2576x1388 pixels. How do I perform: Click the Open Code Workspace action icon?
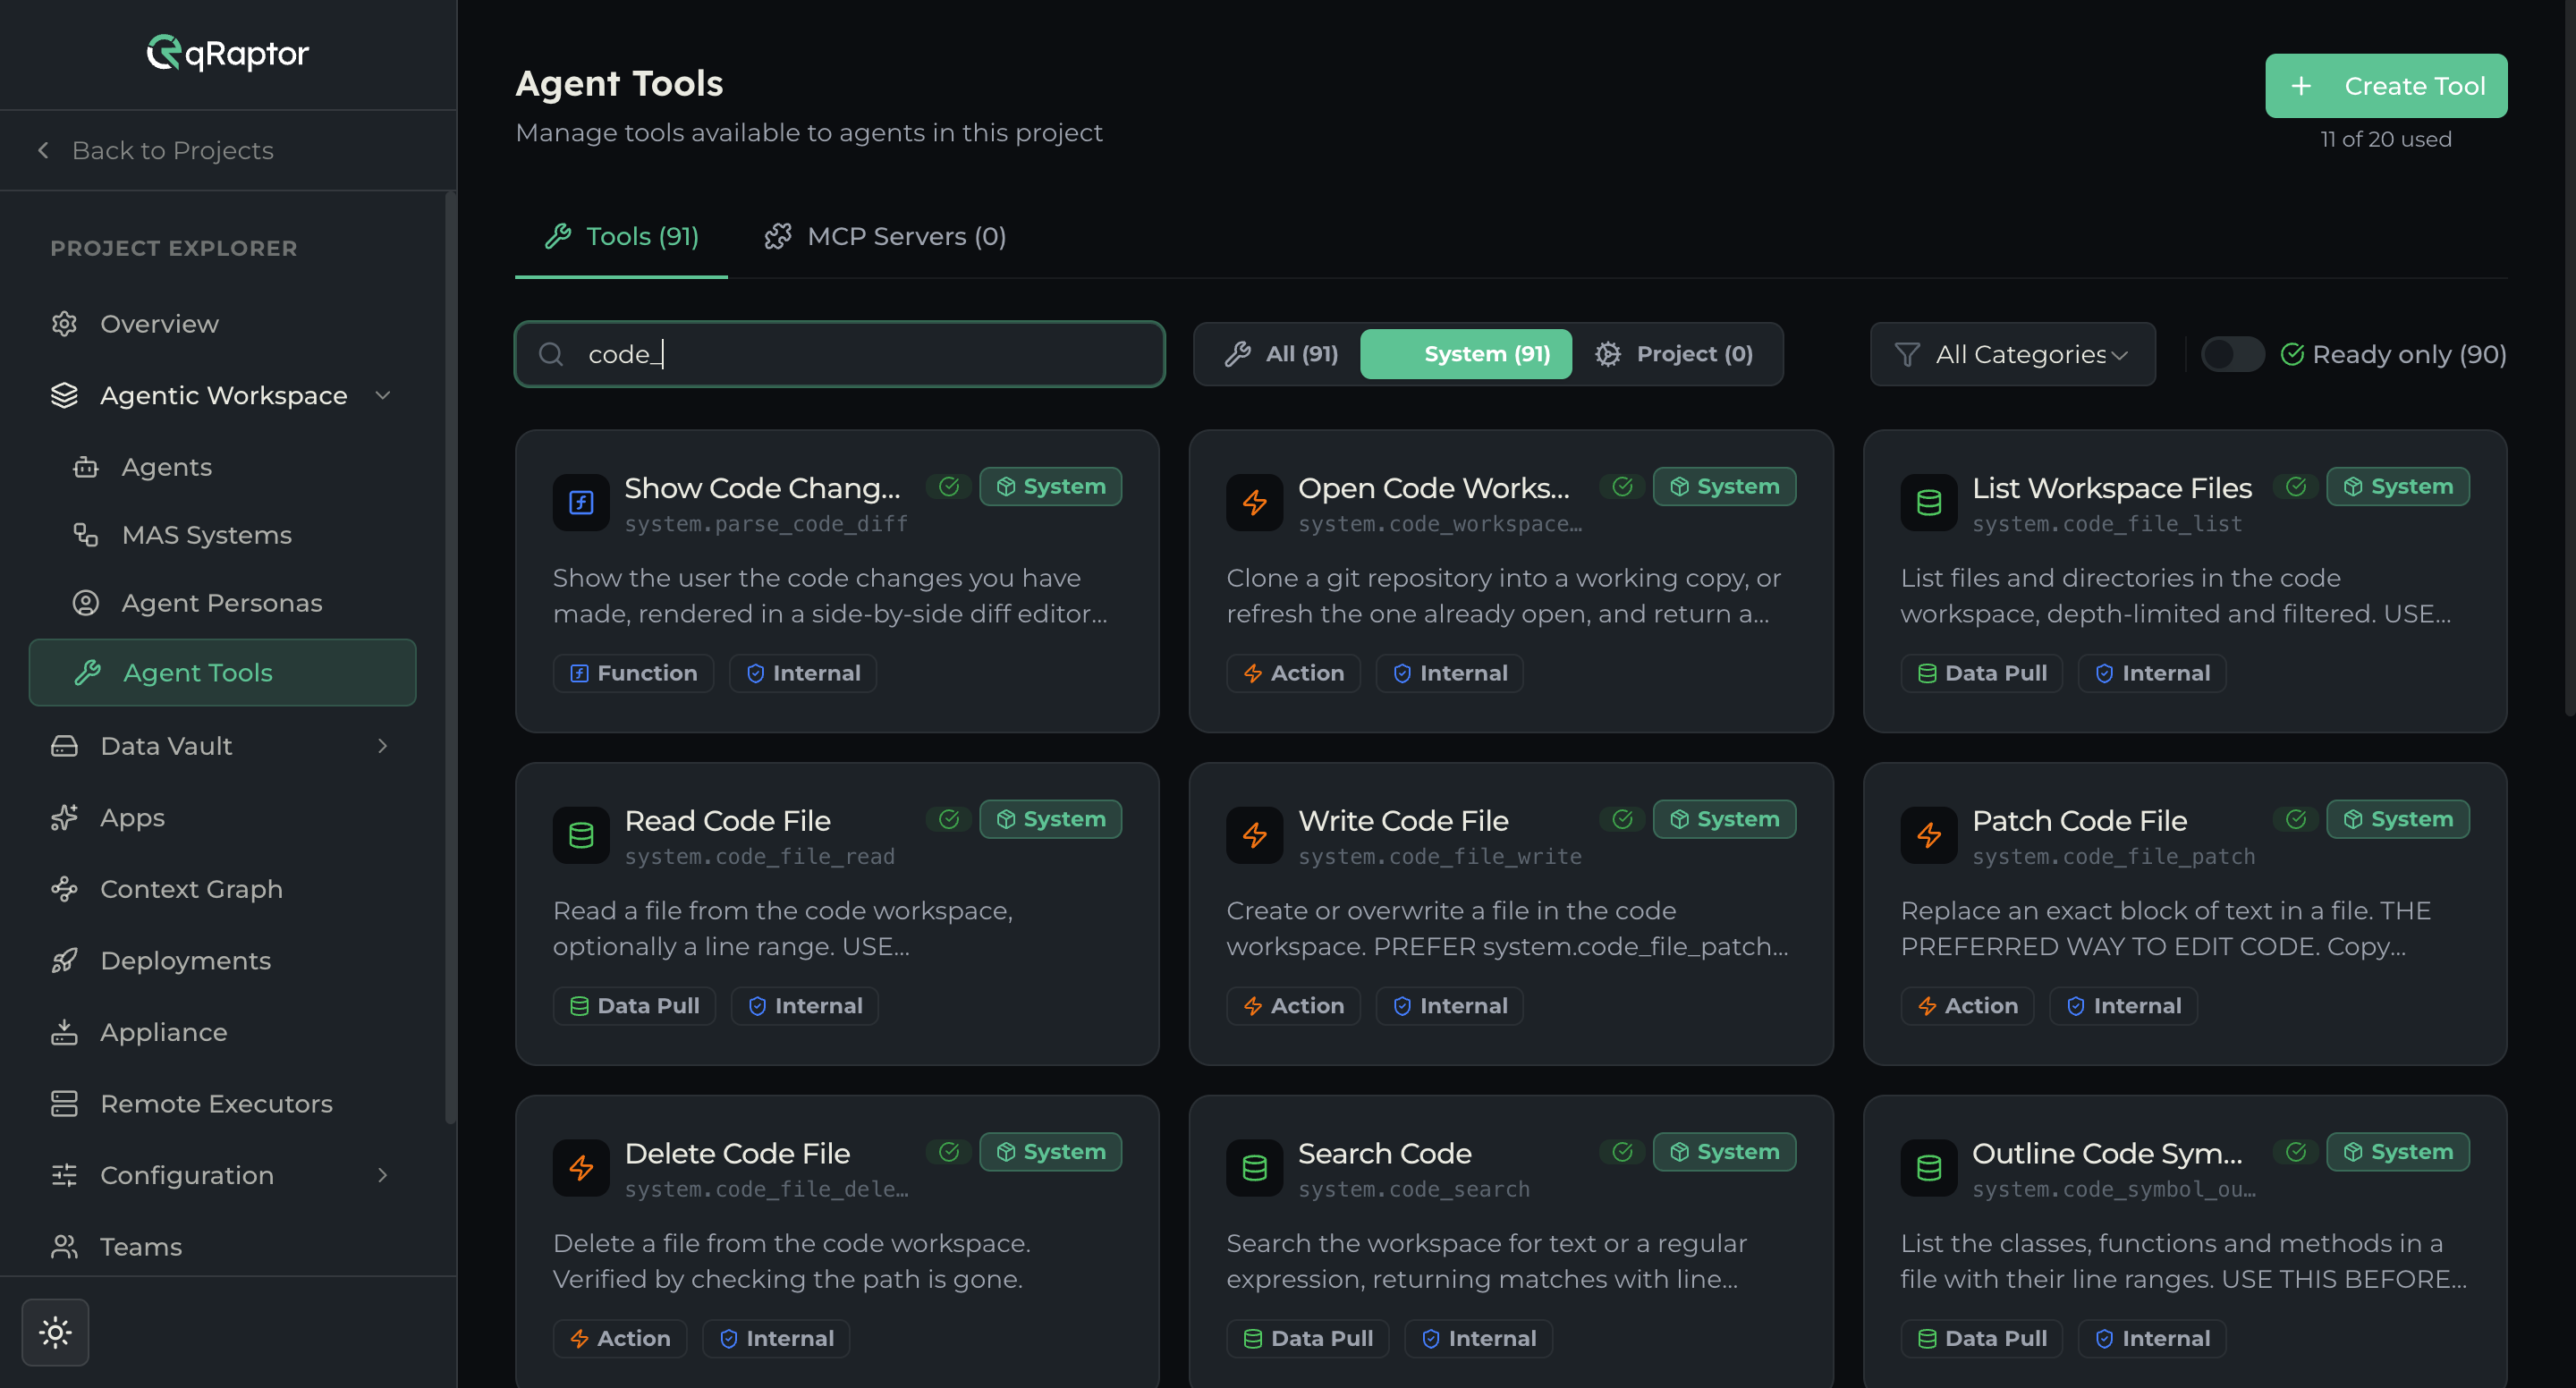[1255, 502]
